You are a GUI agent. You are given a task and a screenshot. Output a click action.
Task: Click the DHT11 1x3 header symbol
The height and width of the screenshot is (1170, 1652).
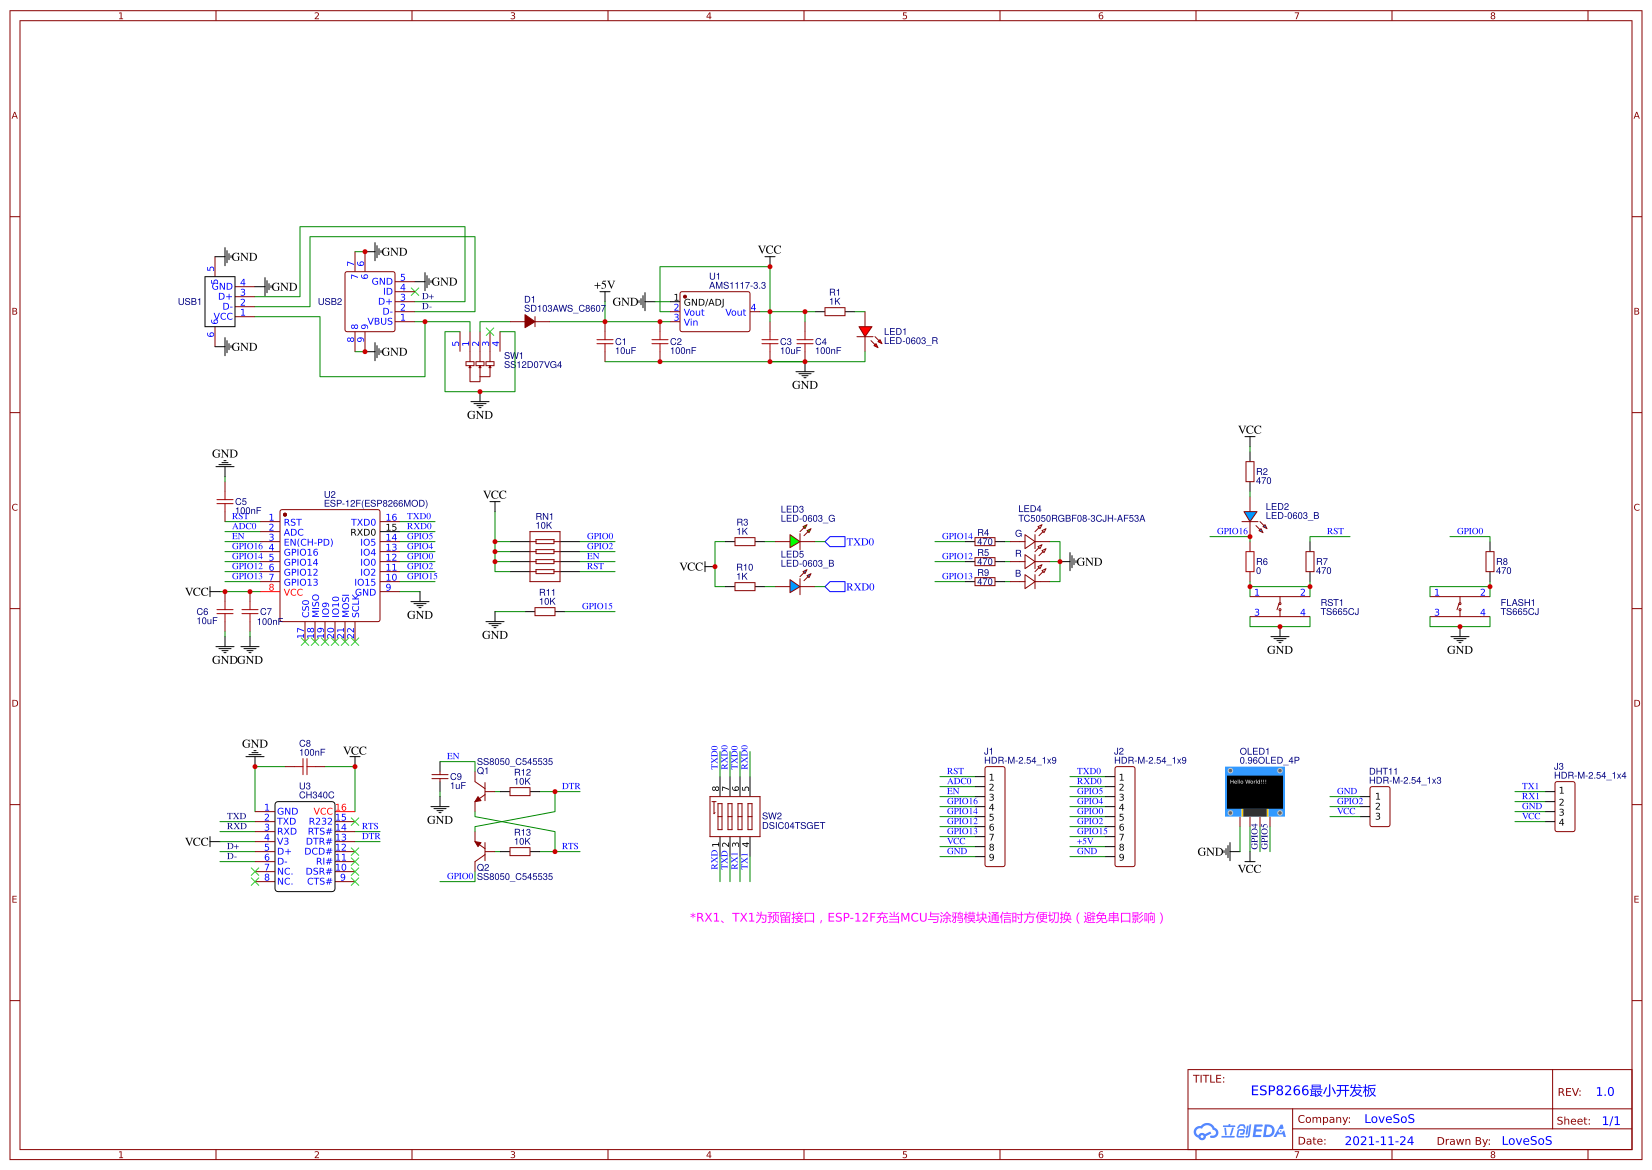[1380, 807]
